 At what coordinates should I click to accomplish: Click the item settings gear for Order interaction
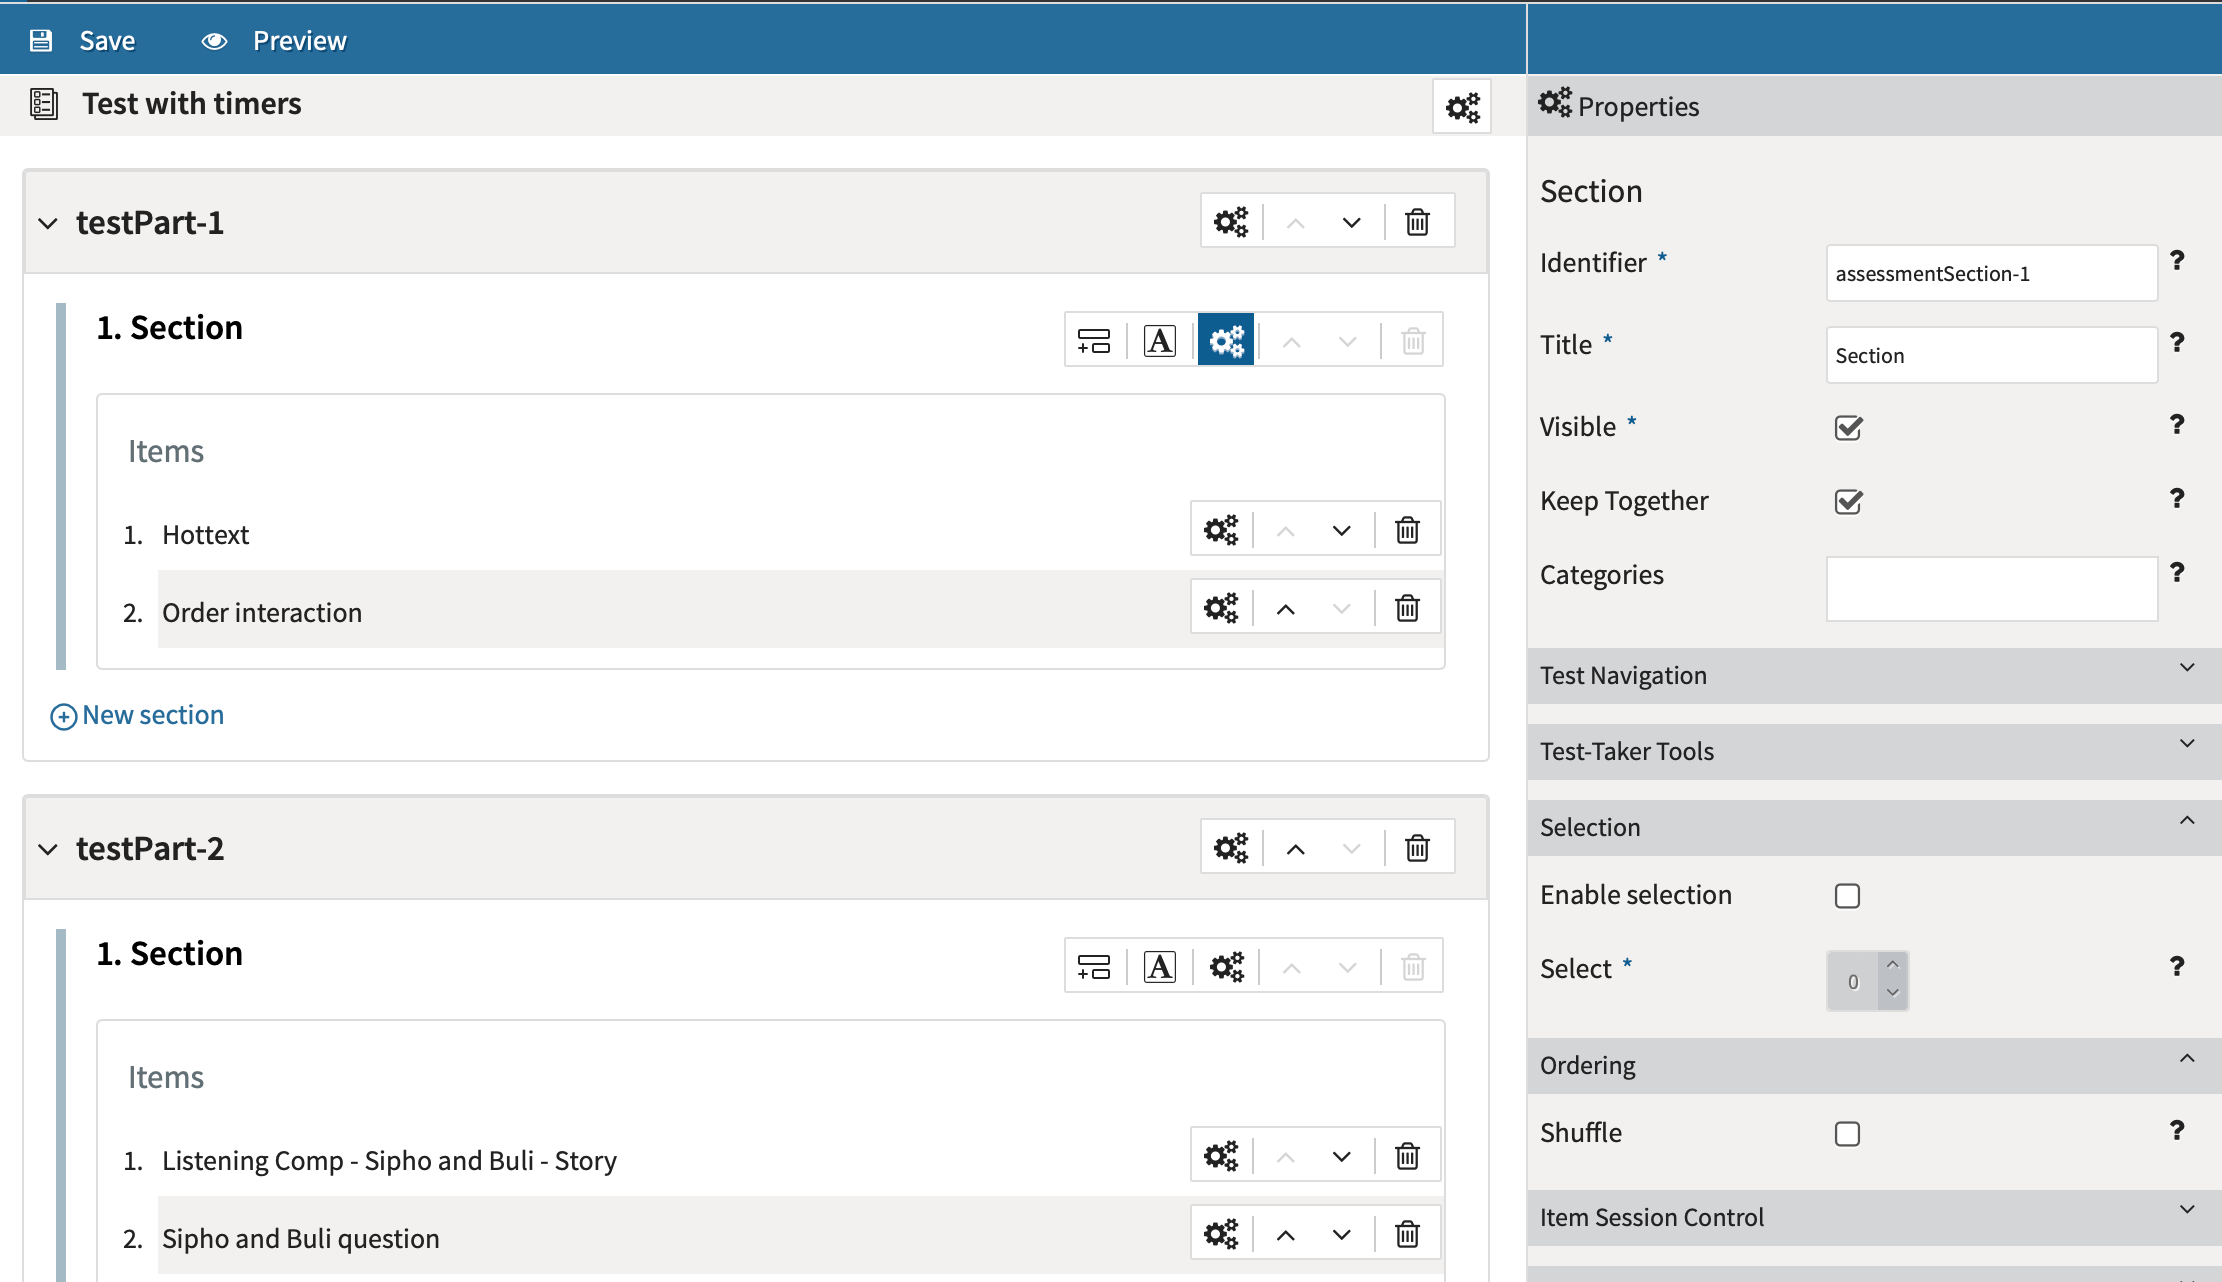1221,609
